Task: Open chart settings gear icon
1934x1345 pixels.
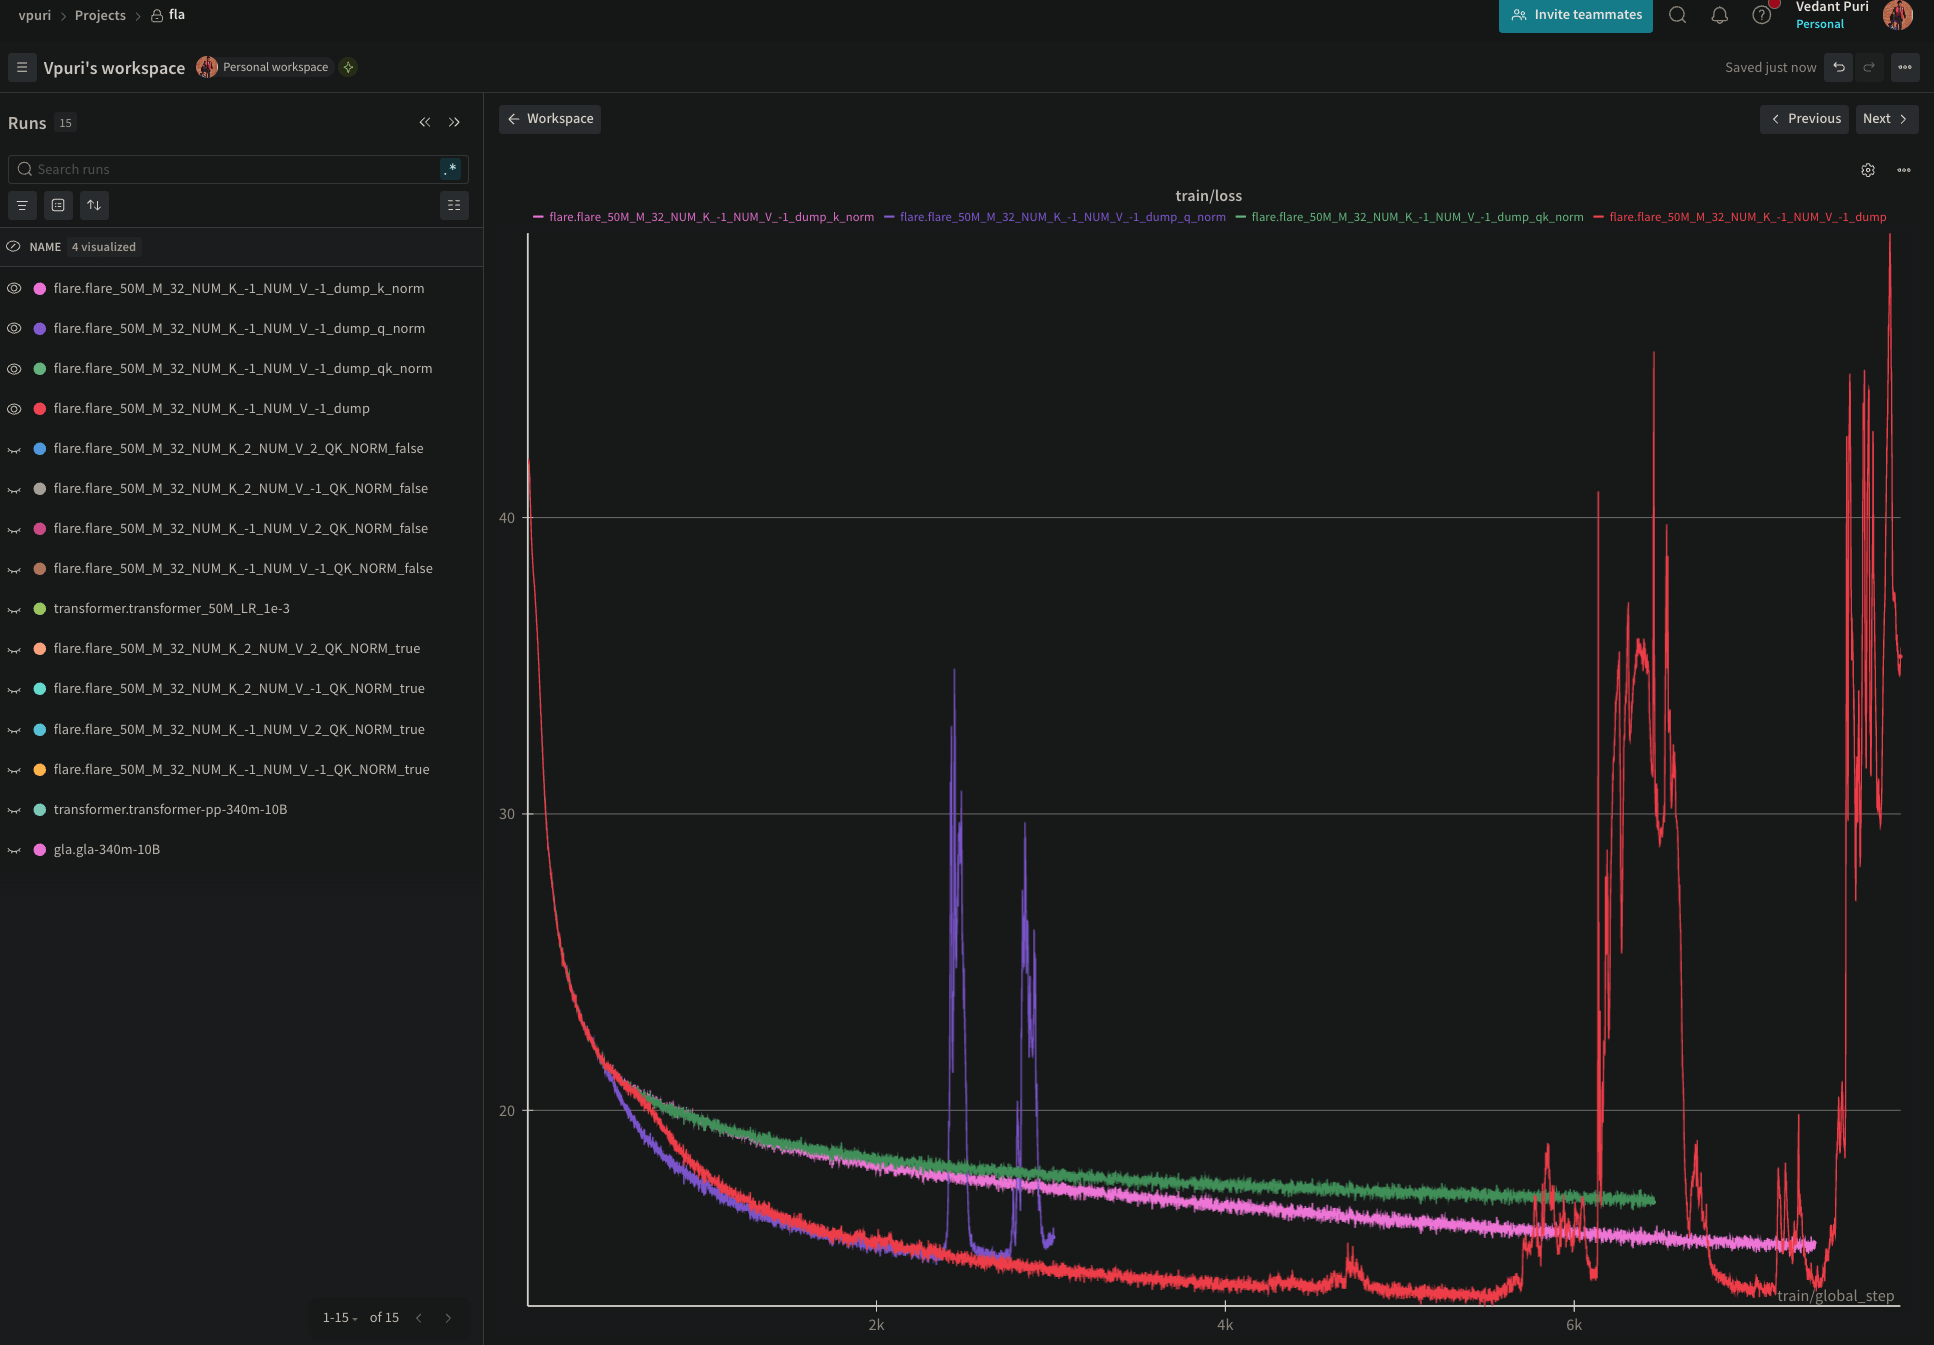Action: (1868, 170)
